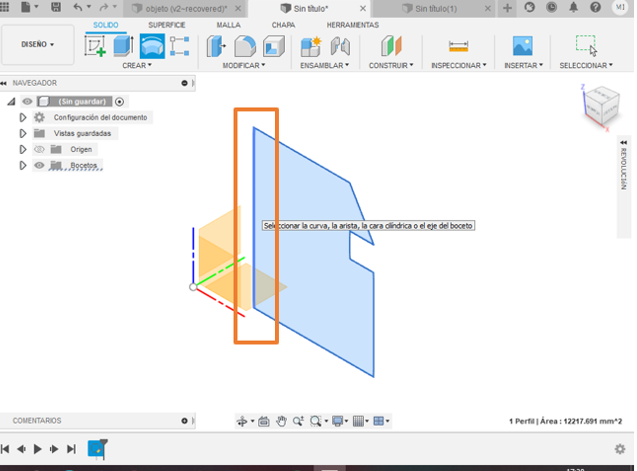Select the Shell tool
This screenshot has height=471, width=637.
point(274,46)
